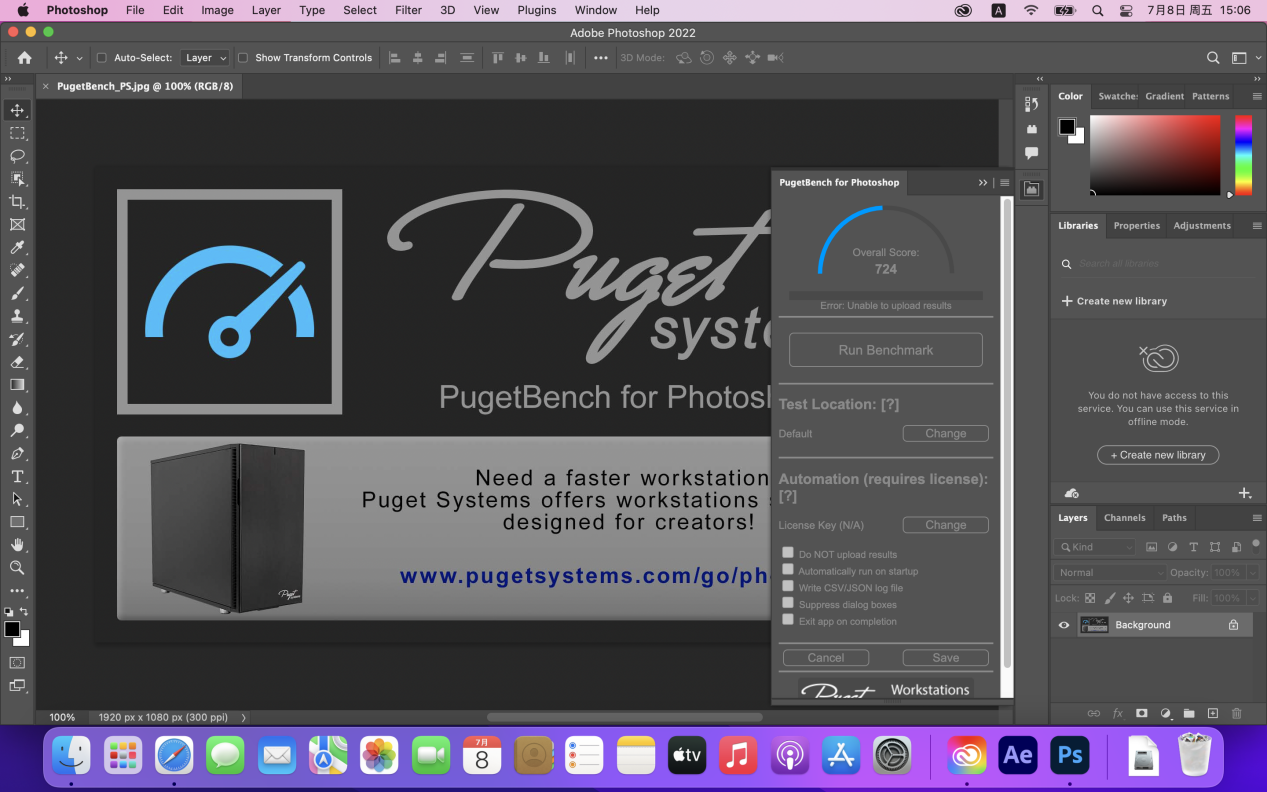
Task: Check Do NOT upload results
Action: pyautogui.click(x=788, y=552)
